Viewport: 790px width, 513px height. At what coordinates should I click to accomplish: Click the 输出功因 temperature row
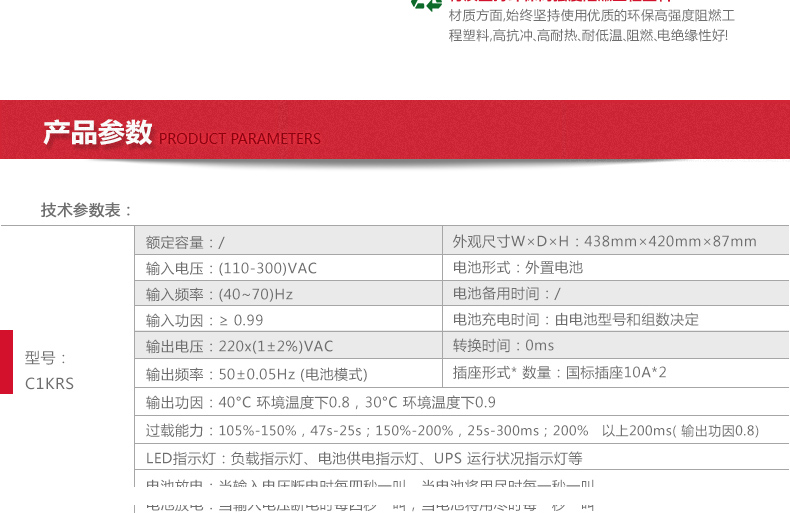[462, 402]
